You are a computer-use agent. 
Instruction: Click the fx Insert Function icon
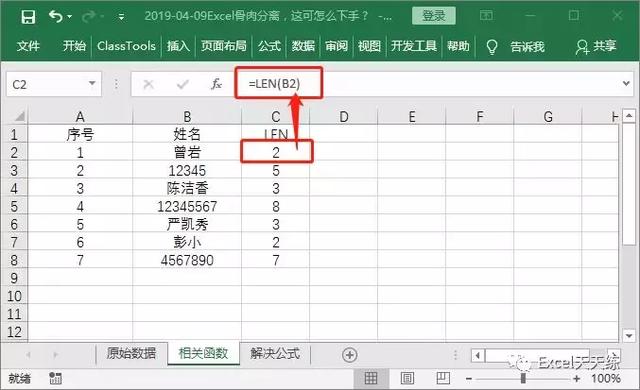pos(216,84)
